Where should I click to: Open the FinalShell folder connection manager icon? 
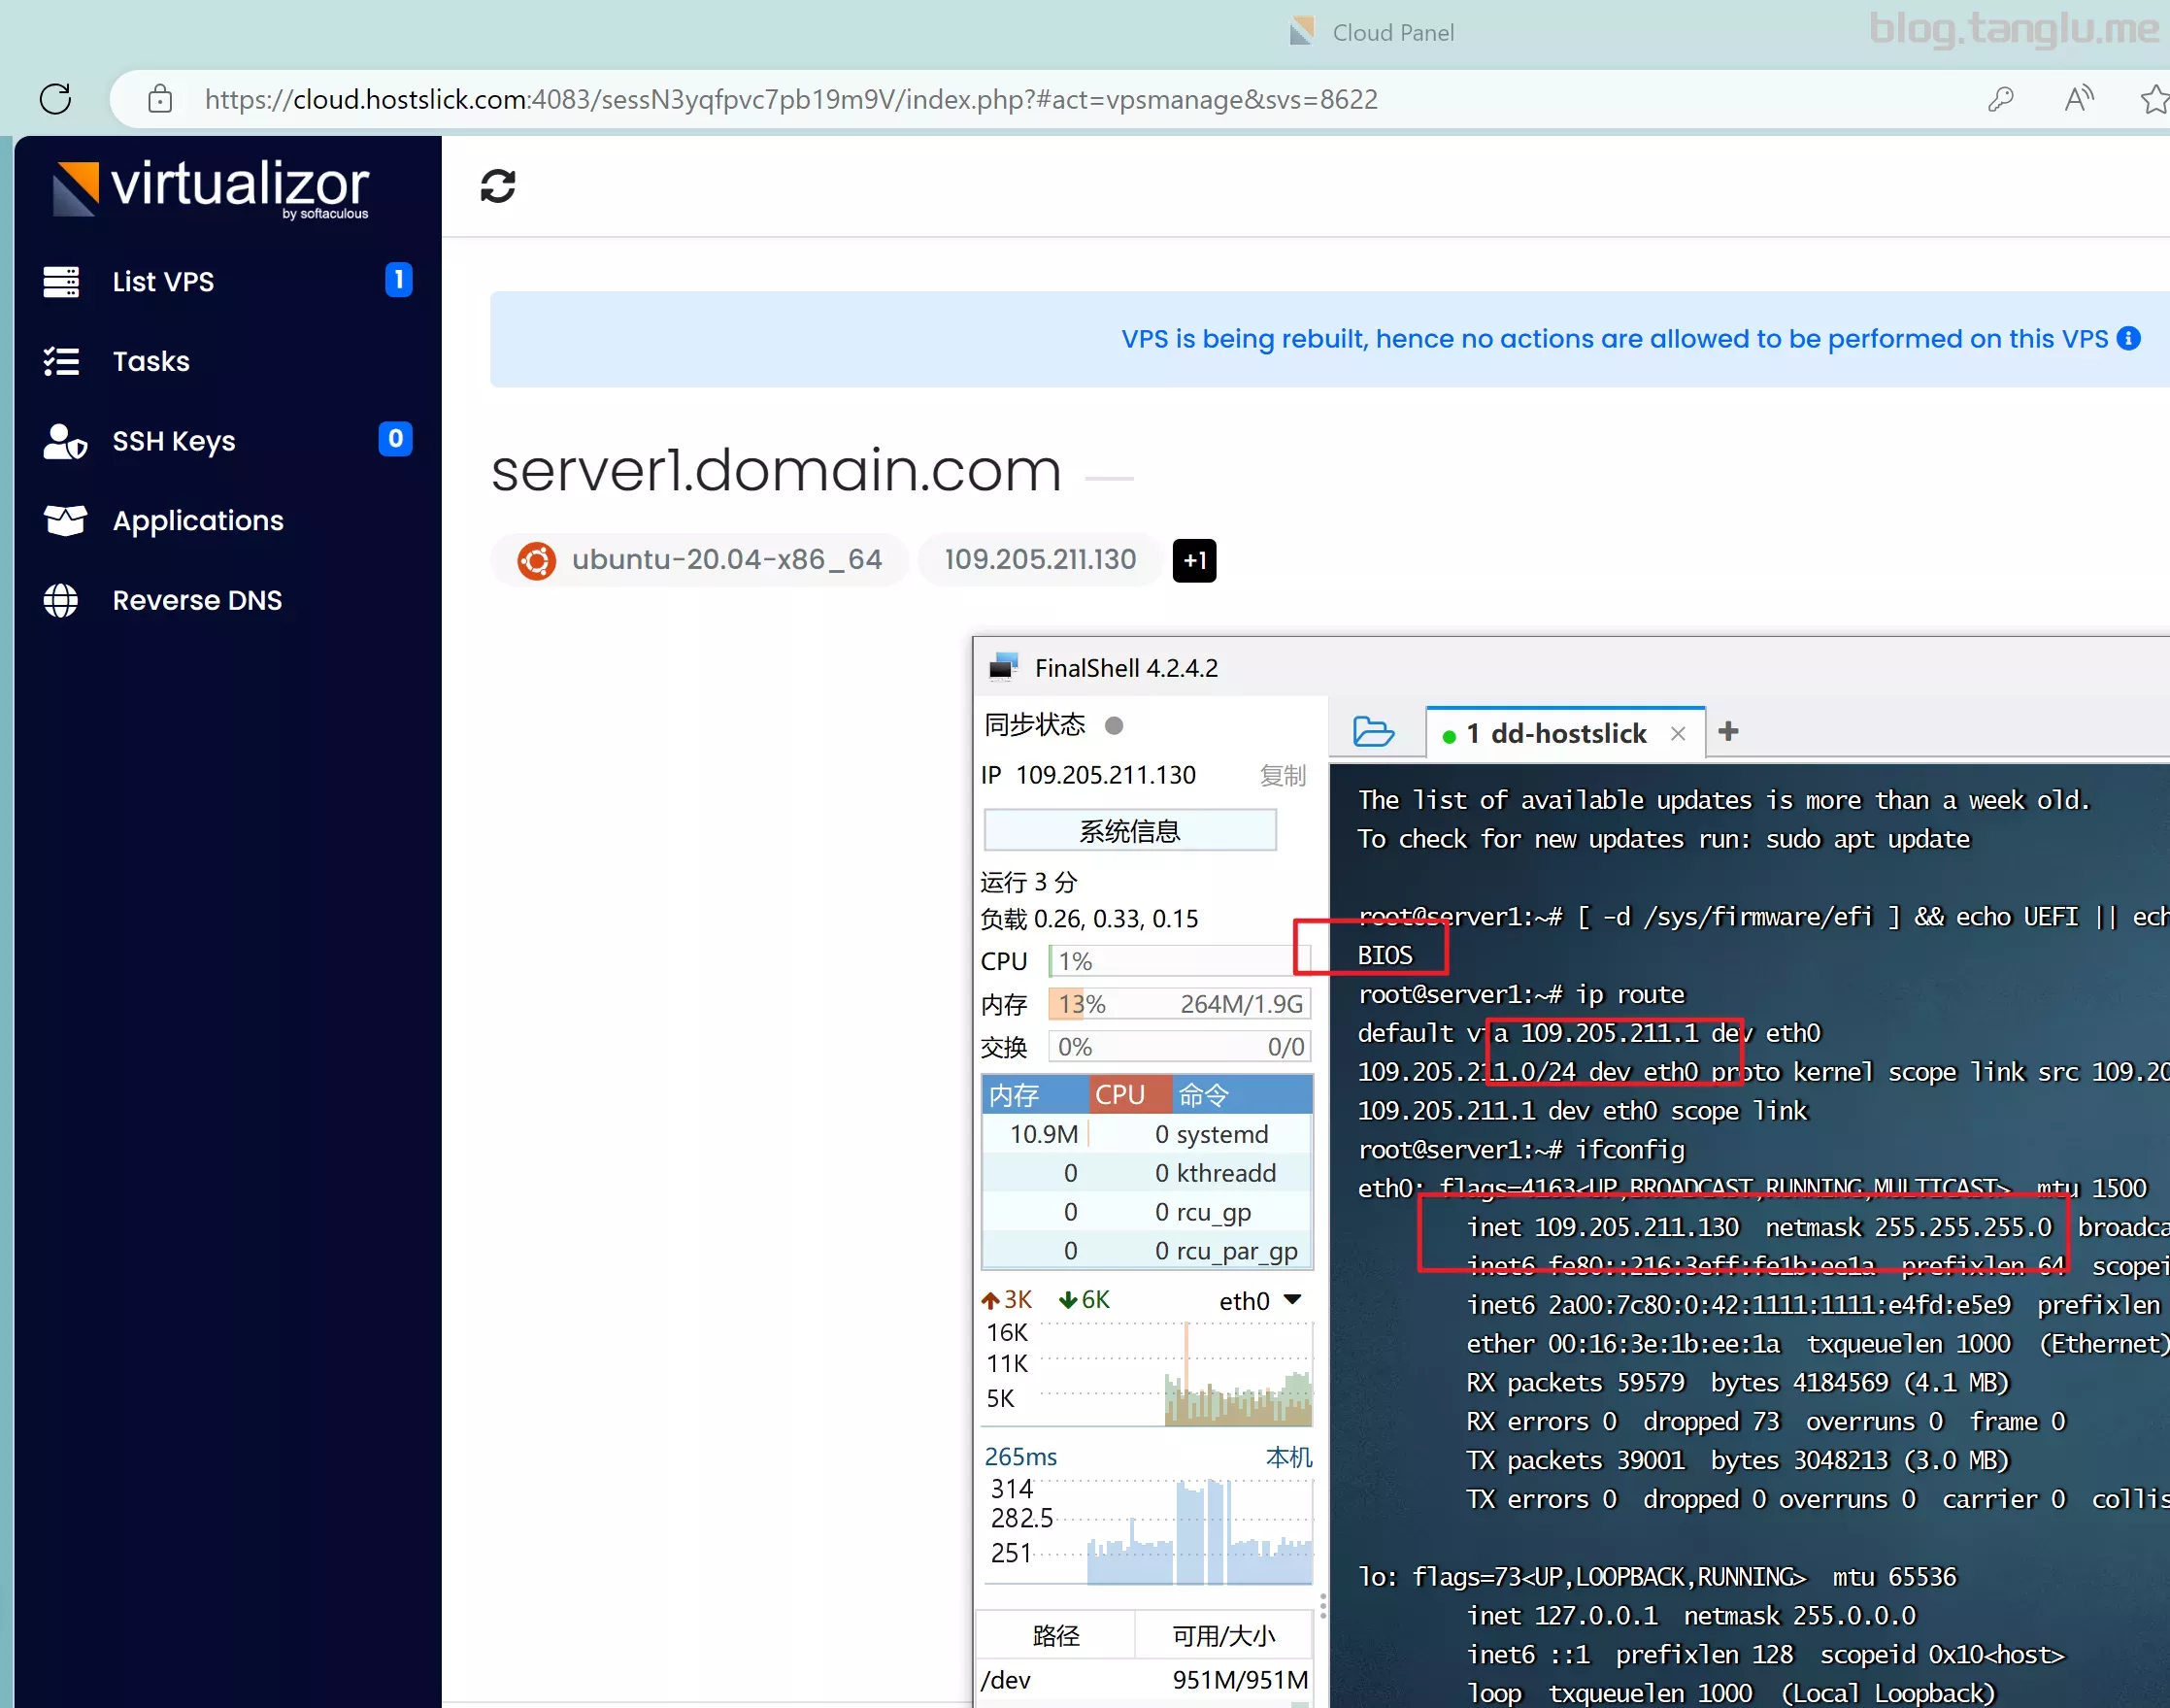click(x=1373, y=731)
